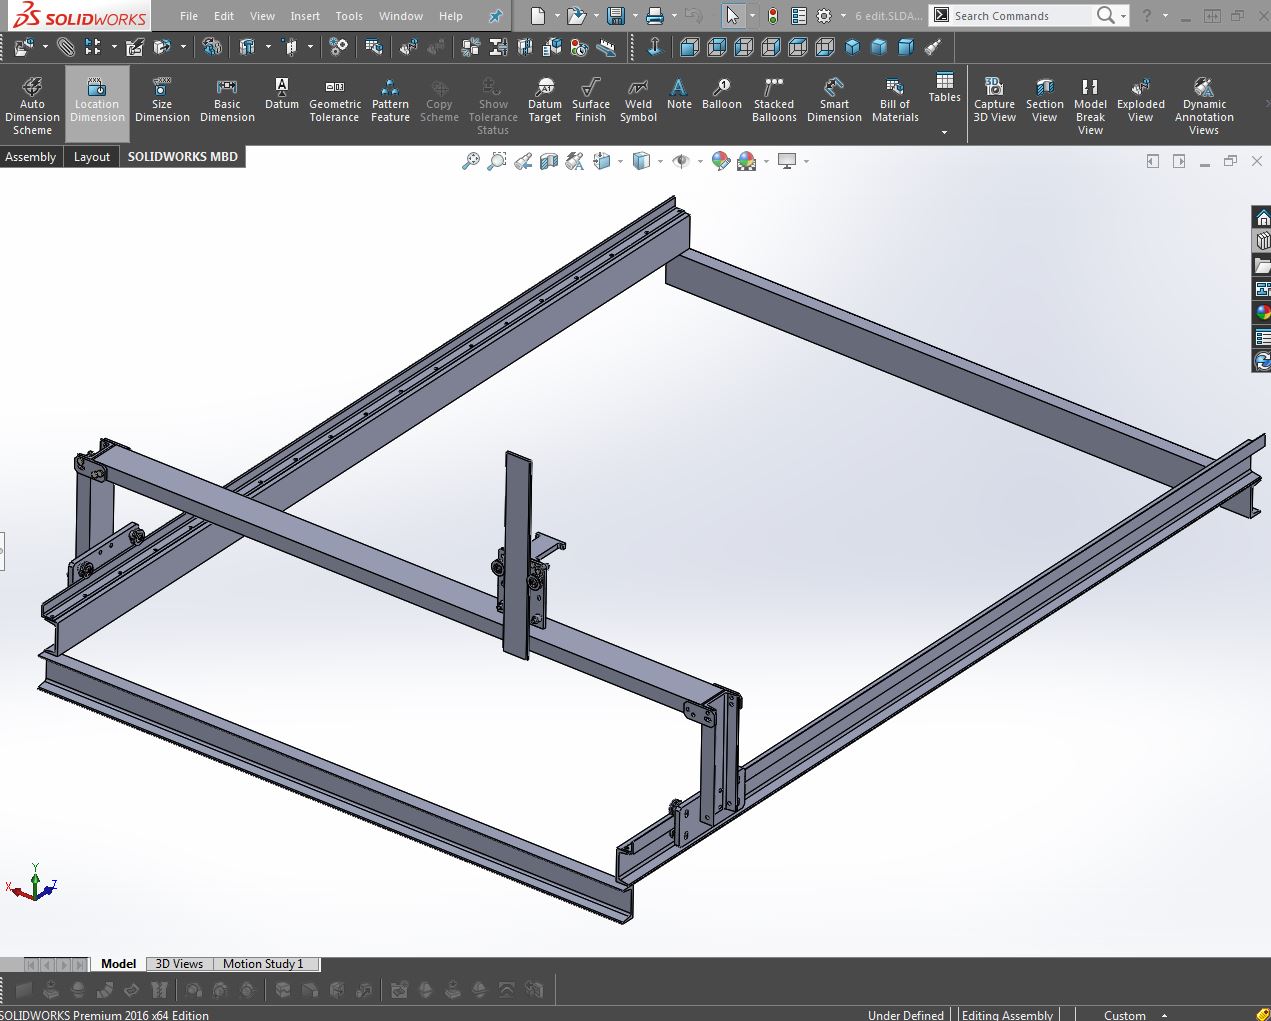Expand the New document dropdown arrow

pyautogui.click(x=557, y=16)
